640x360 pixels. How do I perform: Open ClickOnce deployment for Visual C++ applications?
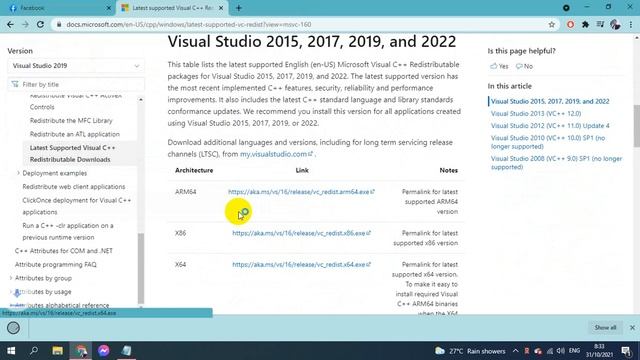coord(77,206)
